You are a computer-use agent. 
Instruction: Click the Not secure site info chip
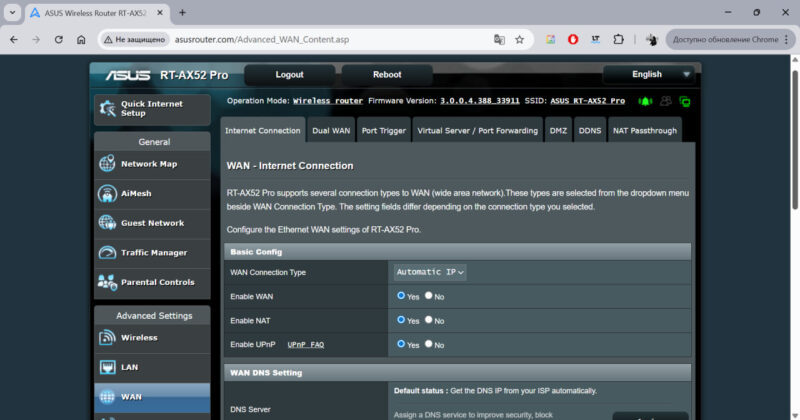(x=134, y=39)
